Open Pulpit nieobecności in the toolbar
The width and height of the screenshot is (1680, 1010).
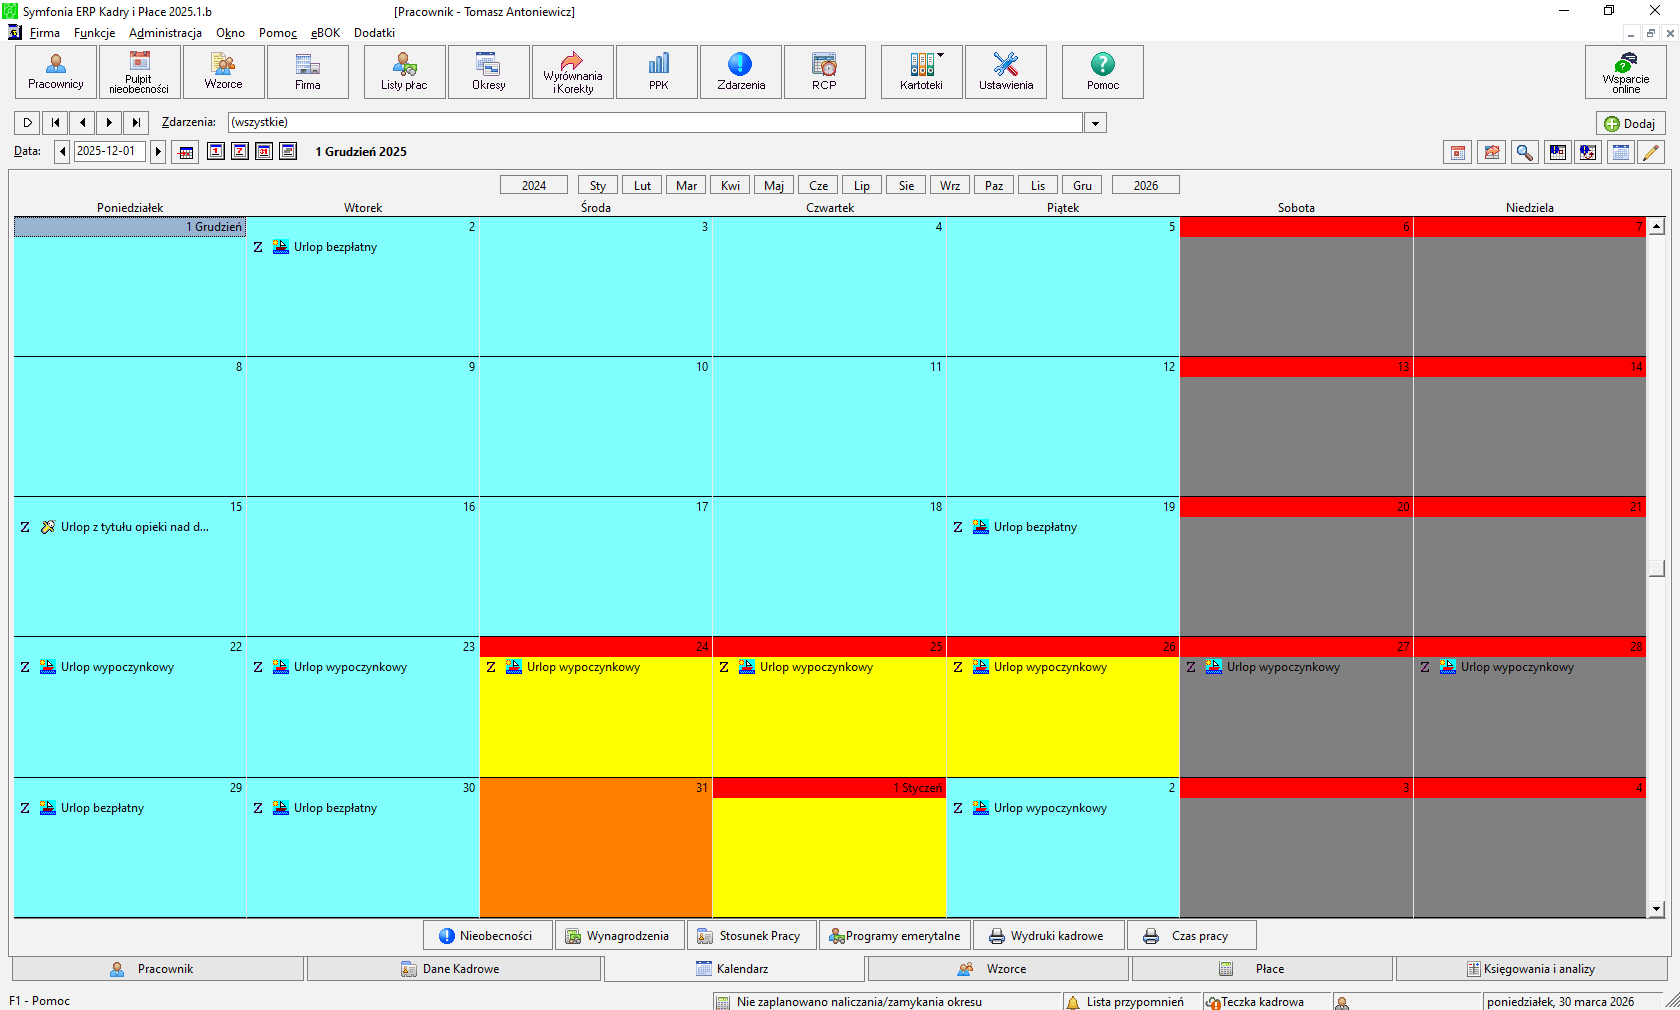139,72
